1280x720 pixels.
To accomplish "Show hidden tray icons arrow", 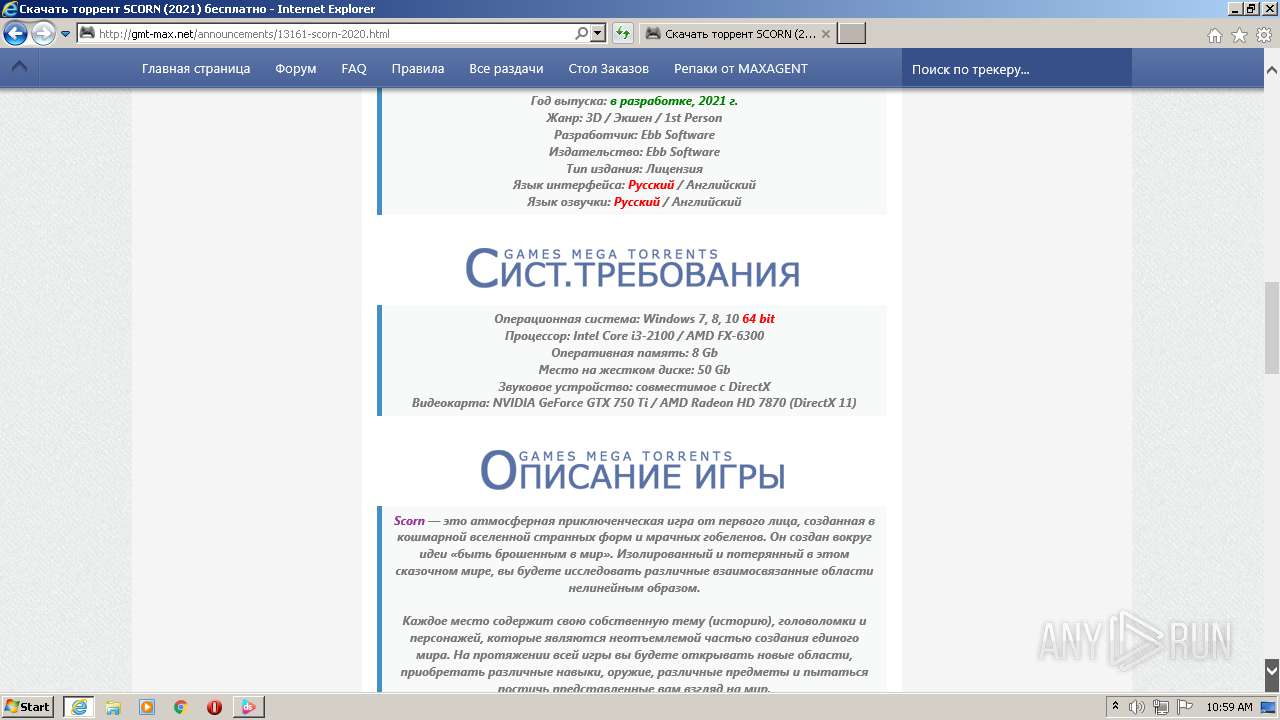I will click(1115, 707).
